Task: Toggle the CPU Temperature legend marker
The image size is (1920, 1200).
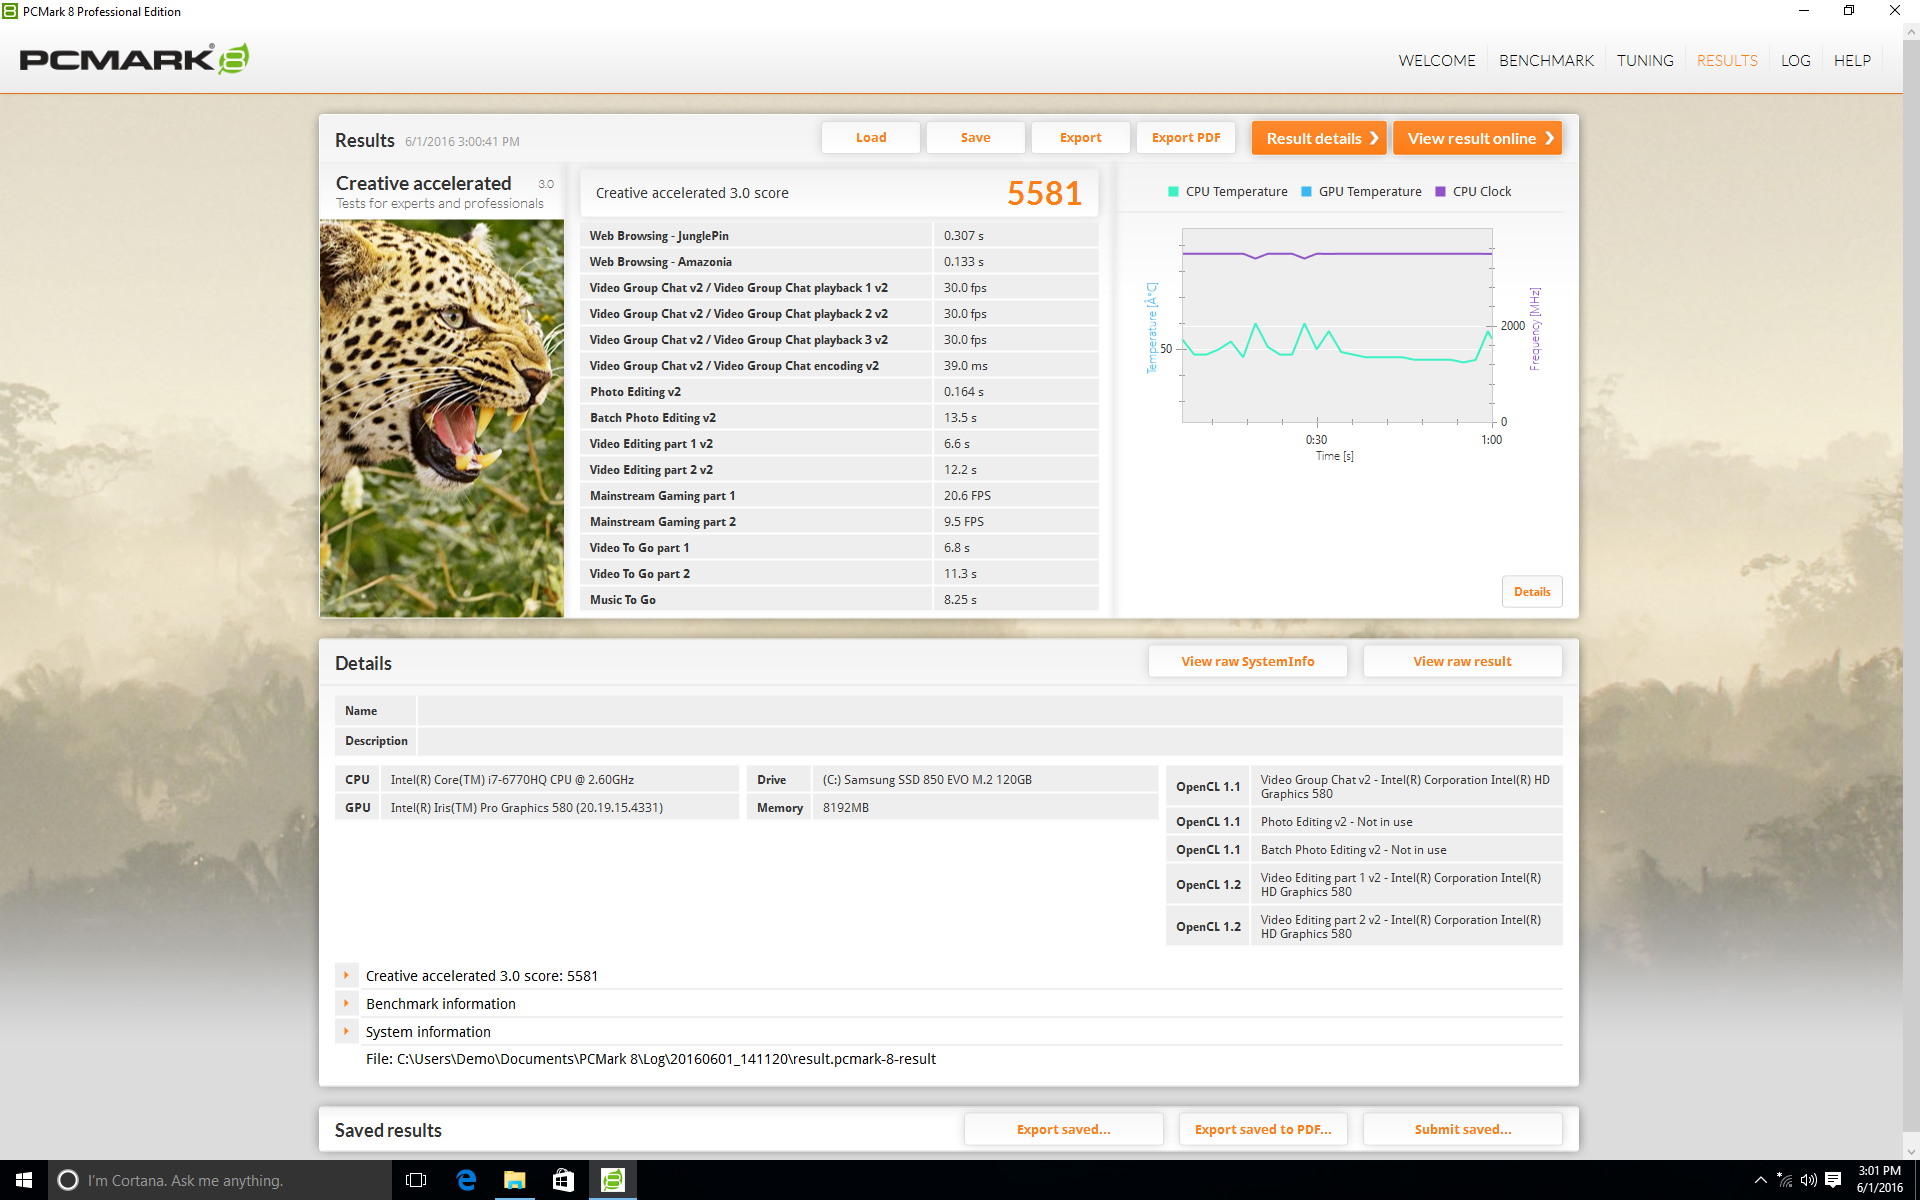Action: (x=1173, y=192)
